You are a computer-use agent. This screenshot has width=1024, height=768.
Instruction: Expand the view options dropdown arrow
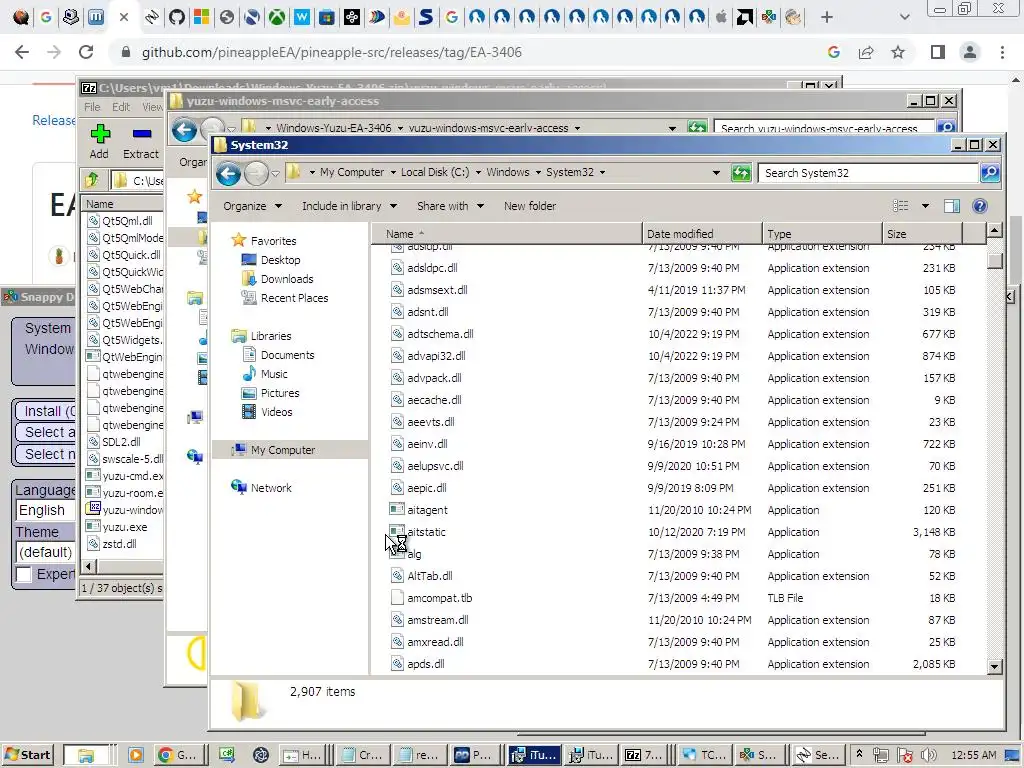(x=925, y=206)
